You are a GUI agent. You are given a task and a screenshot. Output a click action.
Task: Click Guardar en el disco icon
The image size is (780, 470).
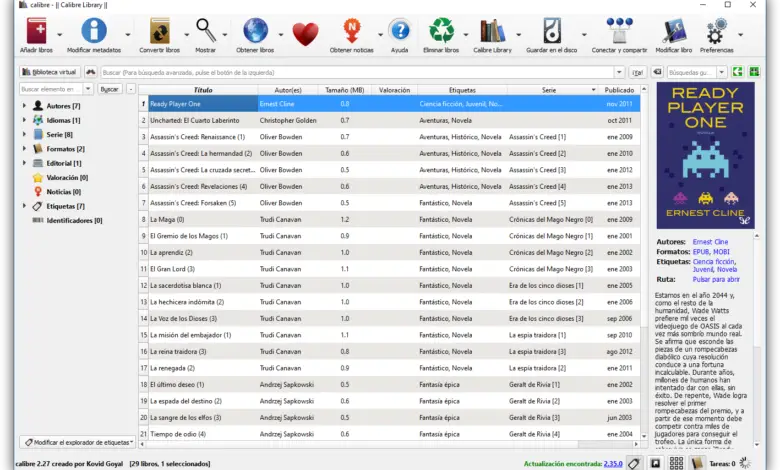pos(552,31)
